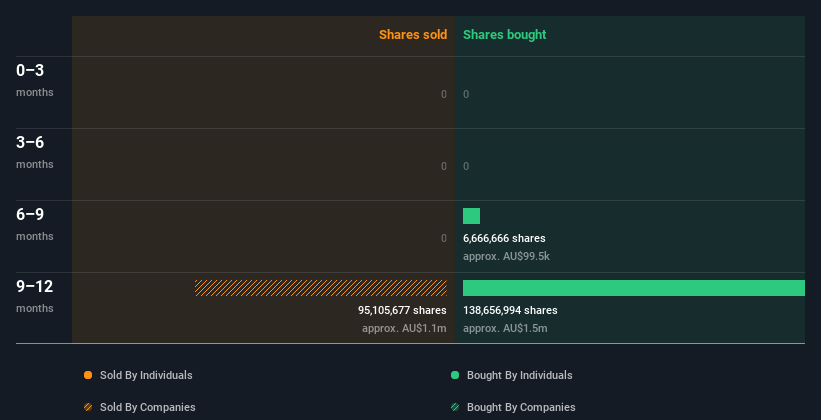821x420 pixels.
Task: Toggle the Bought By Companies legend label
Action: point(521,407)
